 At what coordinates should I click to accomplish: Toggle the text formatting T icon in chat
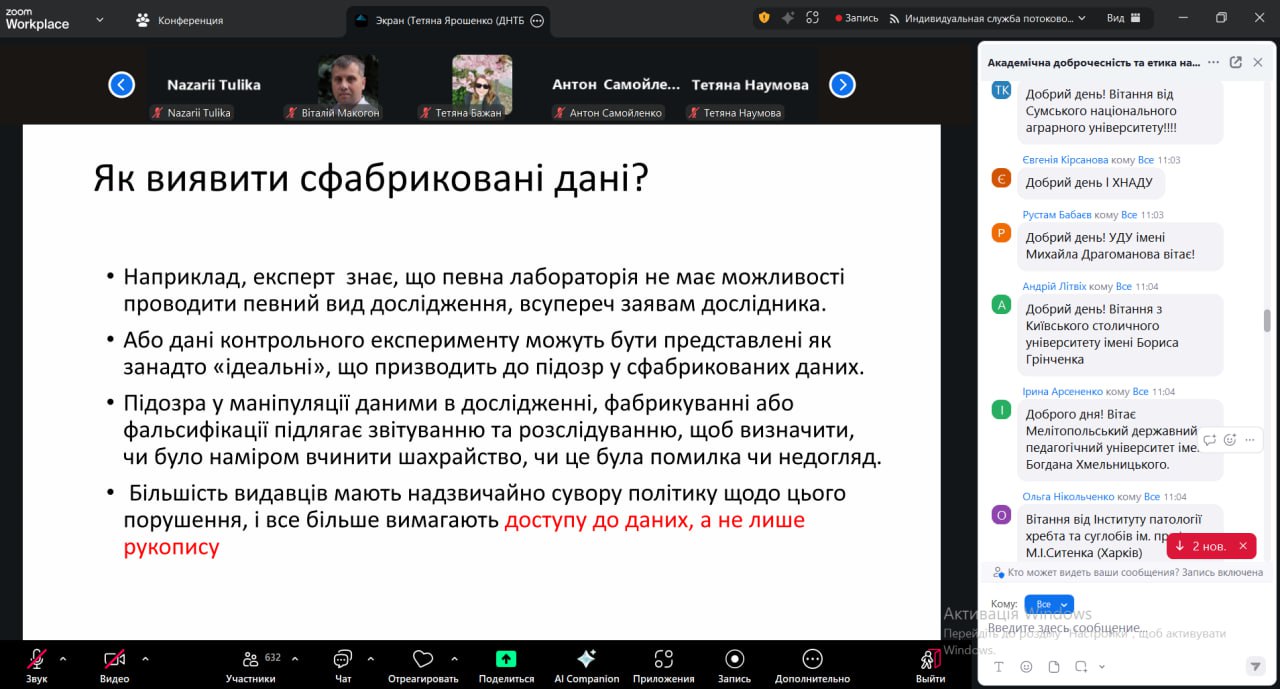998,666
